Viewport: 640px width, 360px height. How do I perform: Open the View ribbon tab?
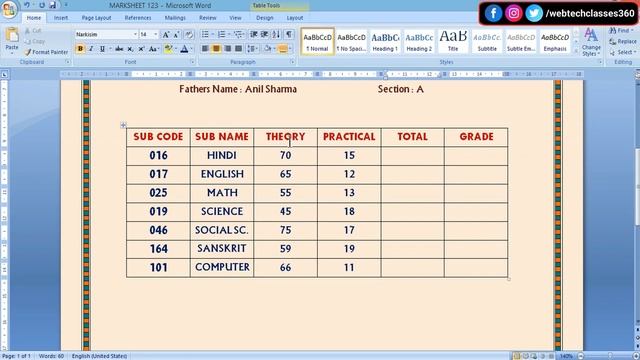(x=235, y=18)
